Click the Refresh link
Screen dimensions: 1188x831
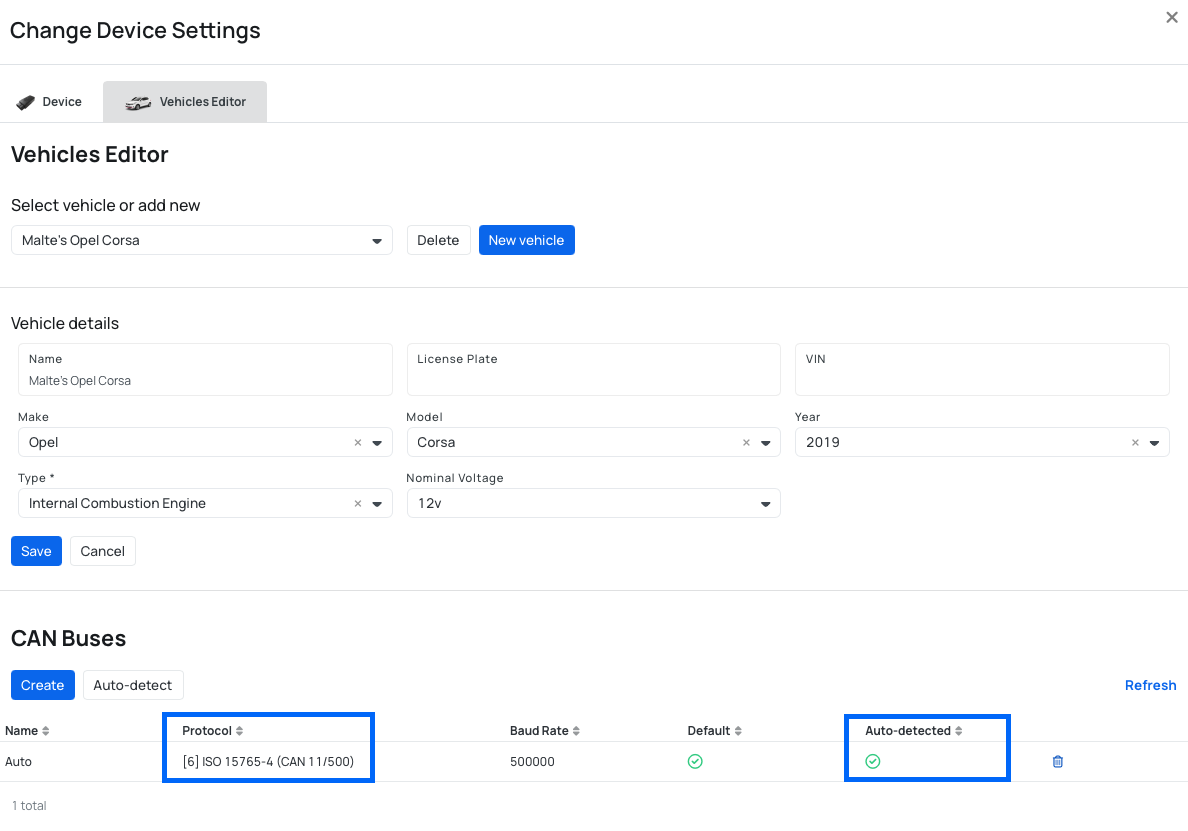pos(1150,685)
